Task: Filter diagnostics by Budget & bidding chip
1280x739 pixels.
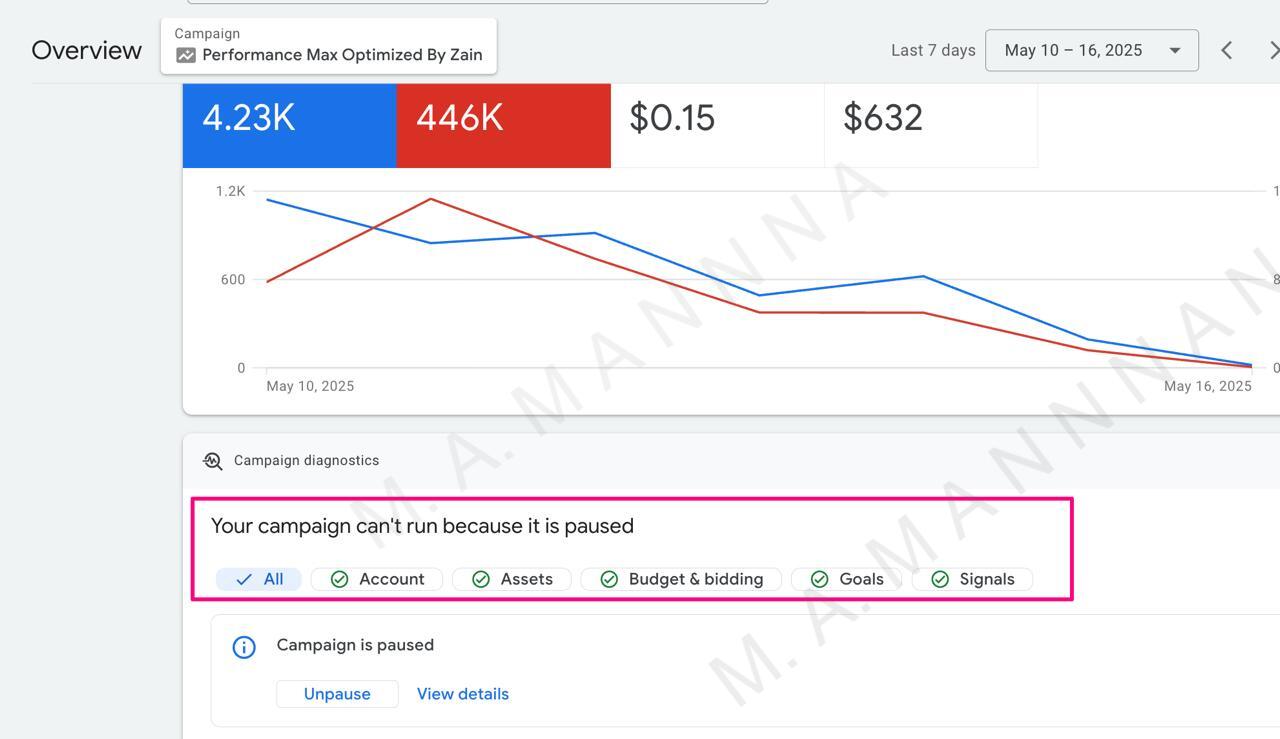Action: (681, 579)
